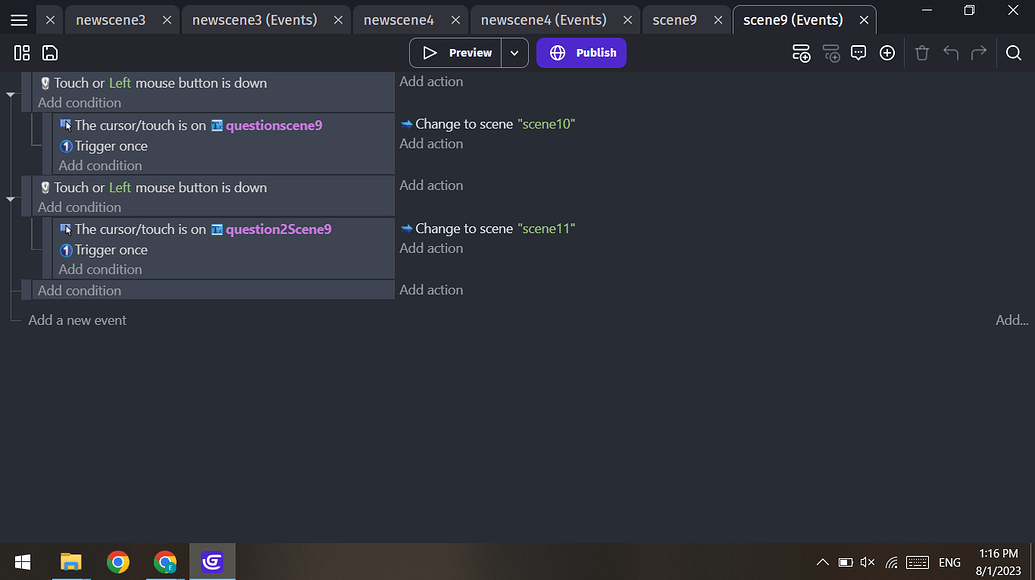
Task: Switch to newscene3 (Events) tab
Action: pos(255,20)
